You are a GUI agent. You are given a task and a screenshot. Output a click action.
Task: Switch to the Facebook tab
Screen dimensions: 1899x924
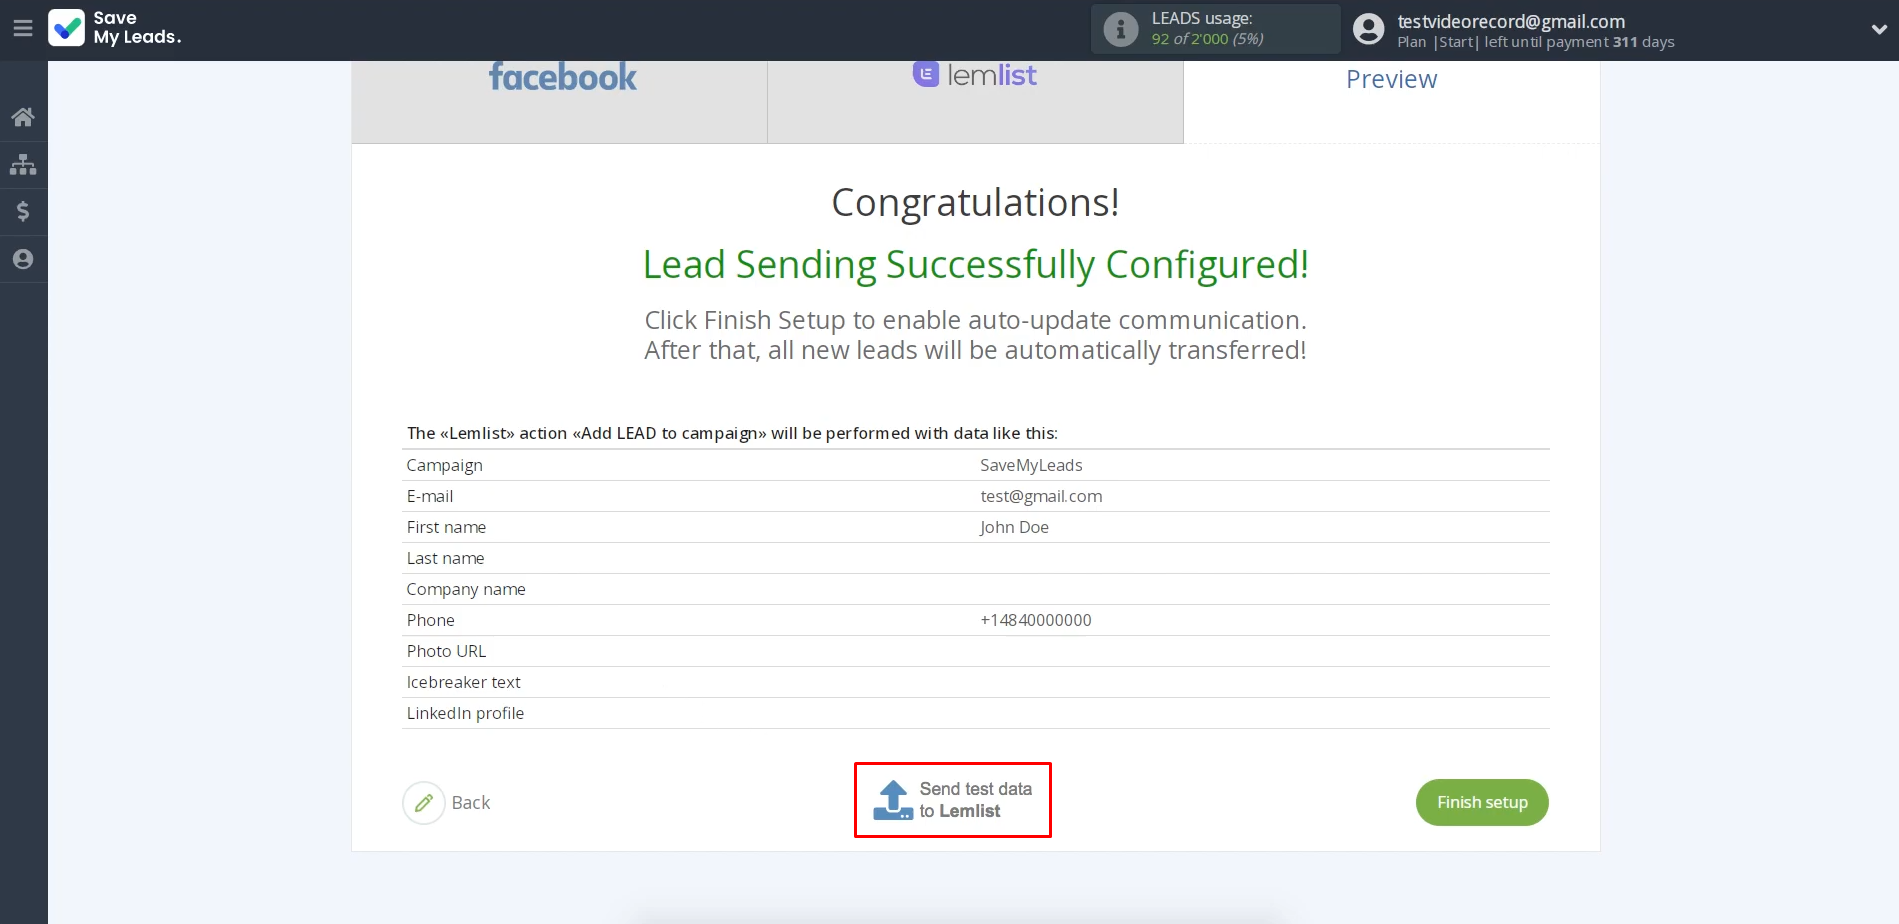[560, 102]
